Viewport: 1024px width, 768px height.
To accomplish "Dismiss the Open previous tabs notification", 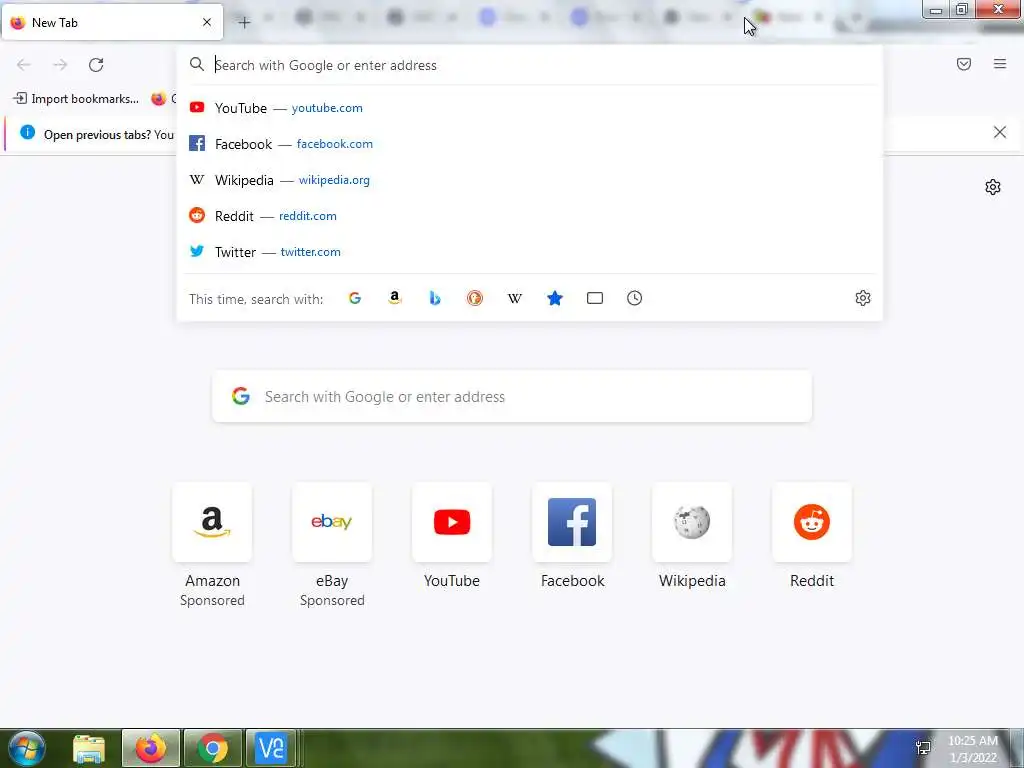I will point(1000,133).
